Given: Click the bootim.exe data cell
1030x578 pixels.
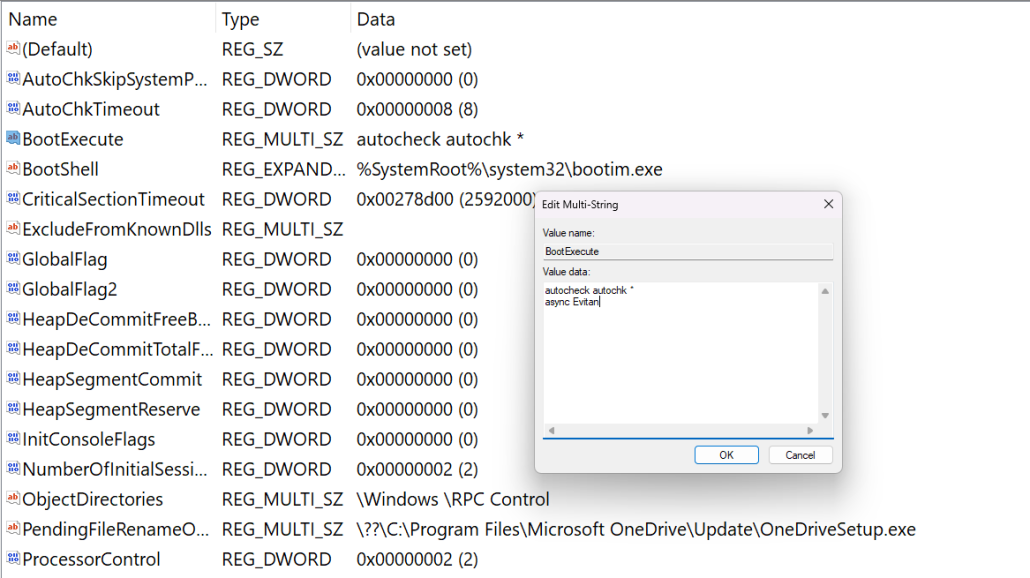Looking at the screenshot, I should pos(509,169).
